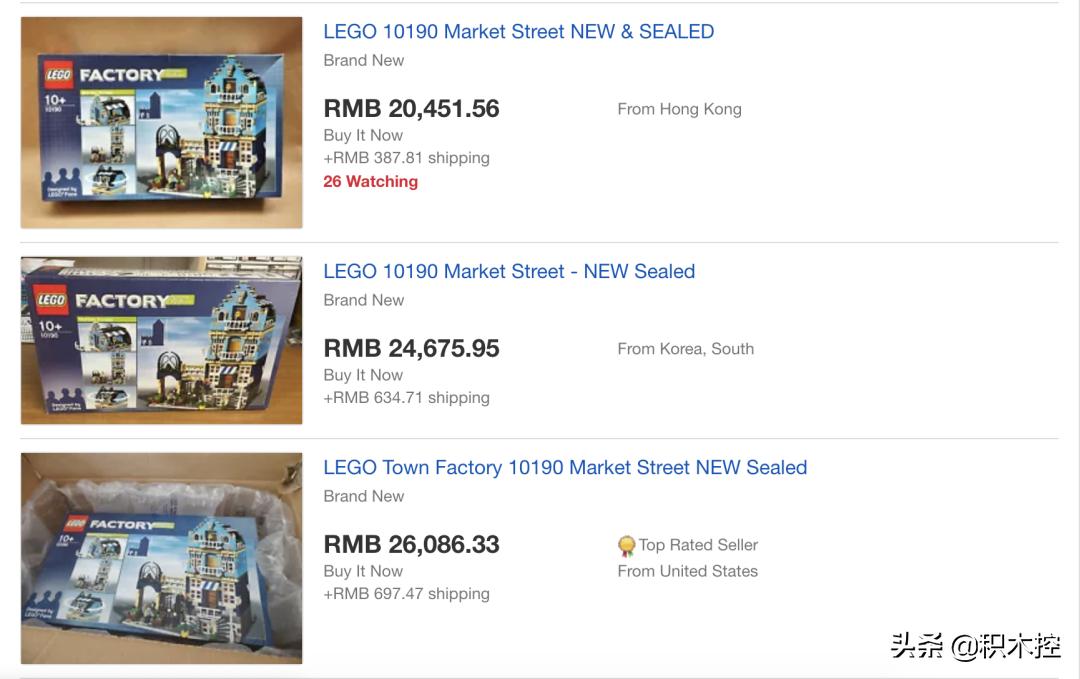Screen dimensions: 1080x679
Task: Open the first LEGO 10190 listing thumbnail
Action: point(160,120)
